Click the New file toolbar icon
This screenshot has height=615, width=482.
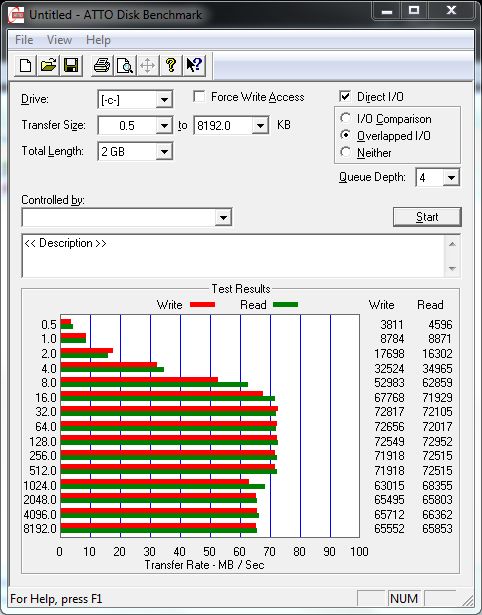[25, 65]
